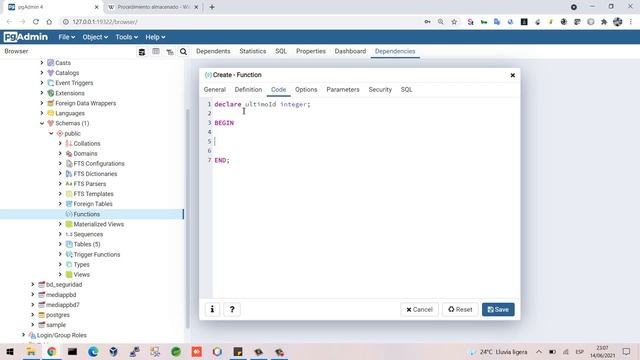Click the pgAdmin logo
This screenshot has width=640, height=360.
pyautogui.click(x=26, y=37)
